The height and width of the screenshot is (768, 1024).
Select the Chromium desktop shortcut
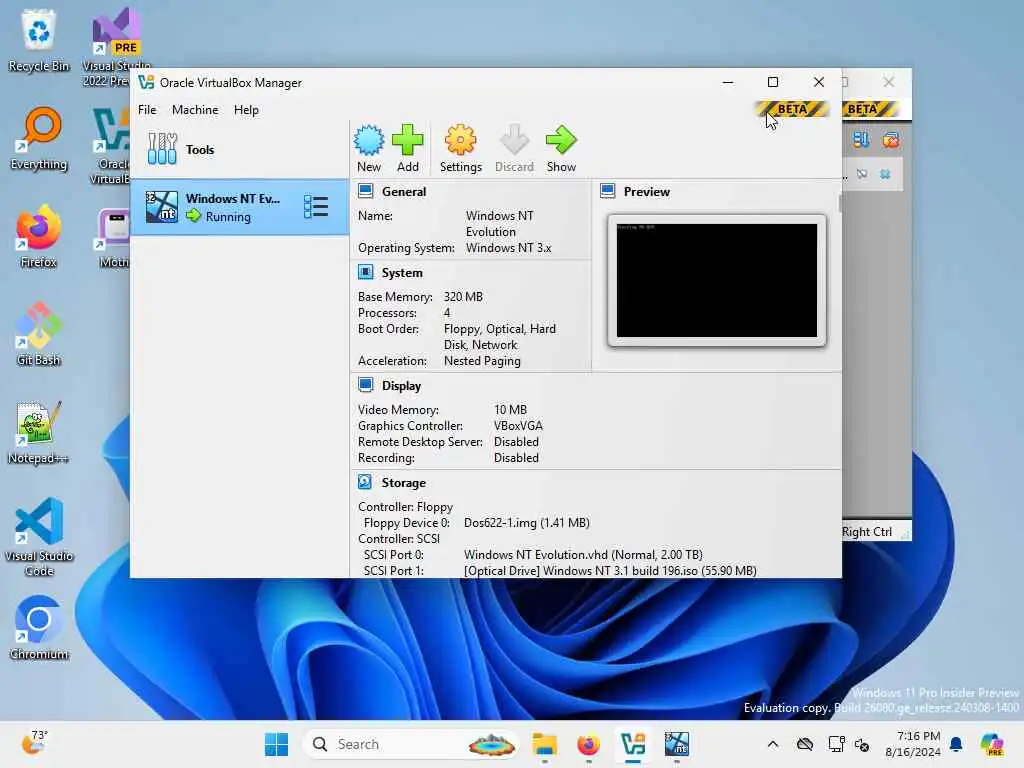point(39,628)
